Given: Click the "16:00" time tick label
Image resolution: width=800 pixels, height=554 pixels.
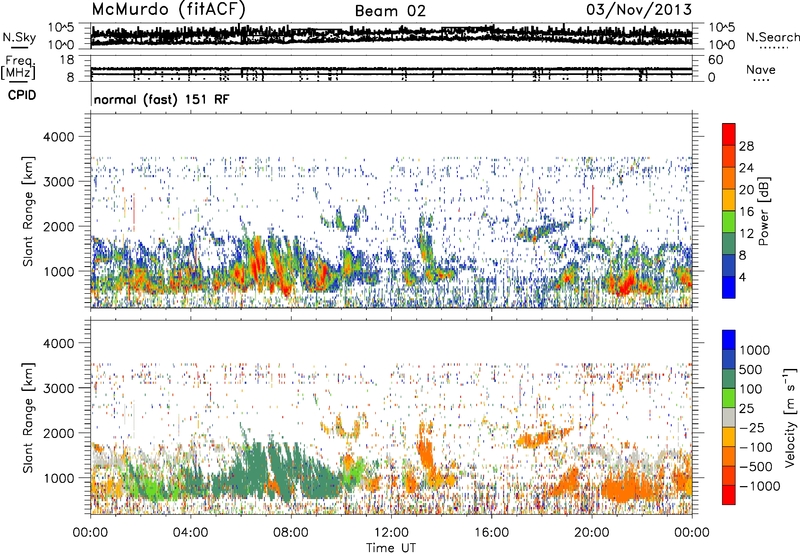Looking at the screenshot, I should 491,533.
